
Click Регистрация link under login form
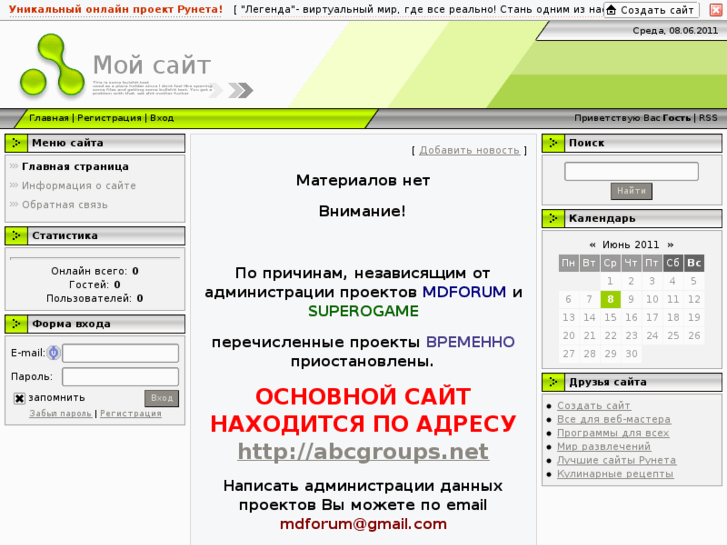pyautogui.click(x=131, y=413)
